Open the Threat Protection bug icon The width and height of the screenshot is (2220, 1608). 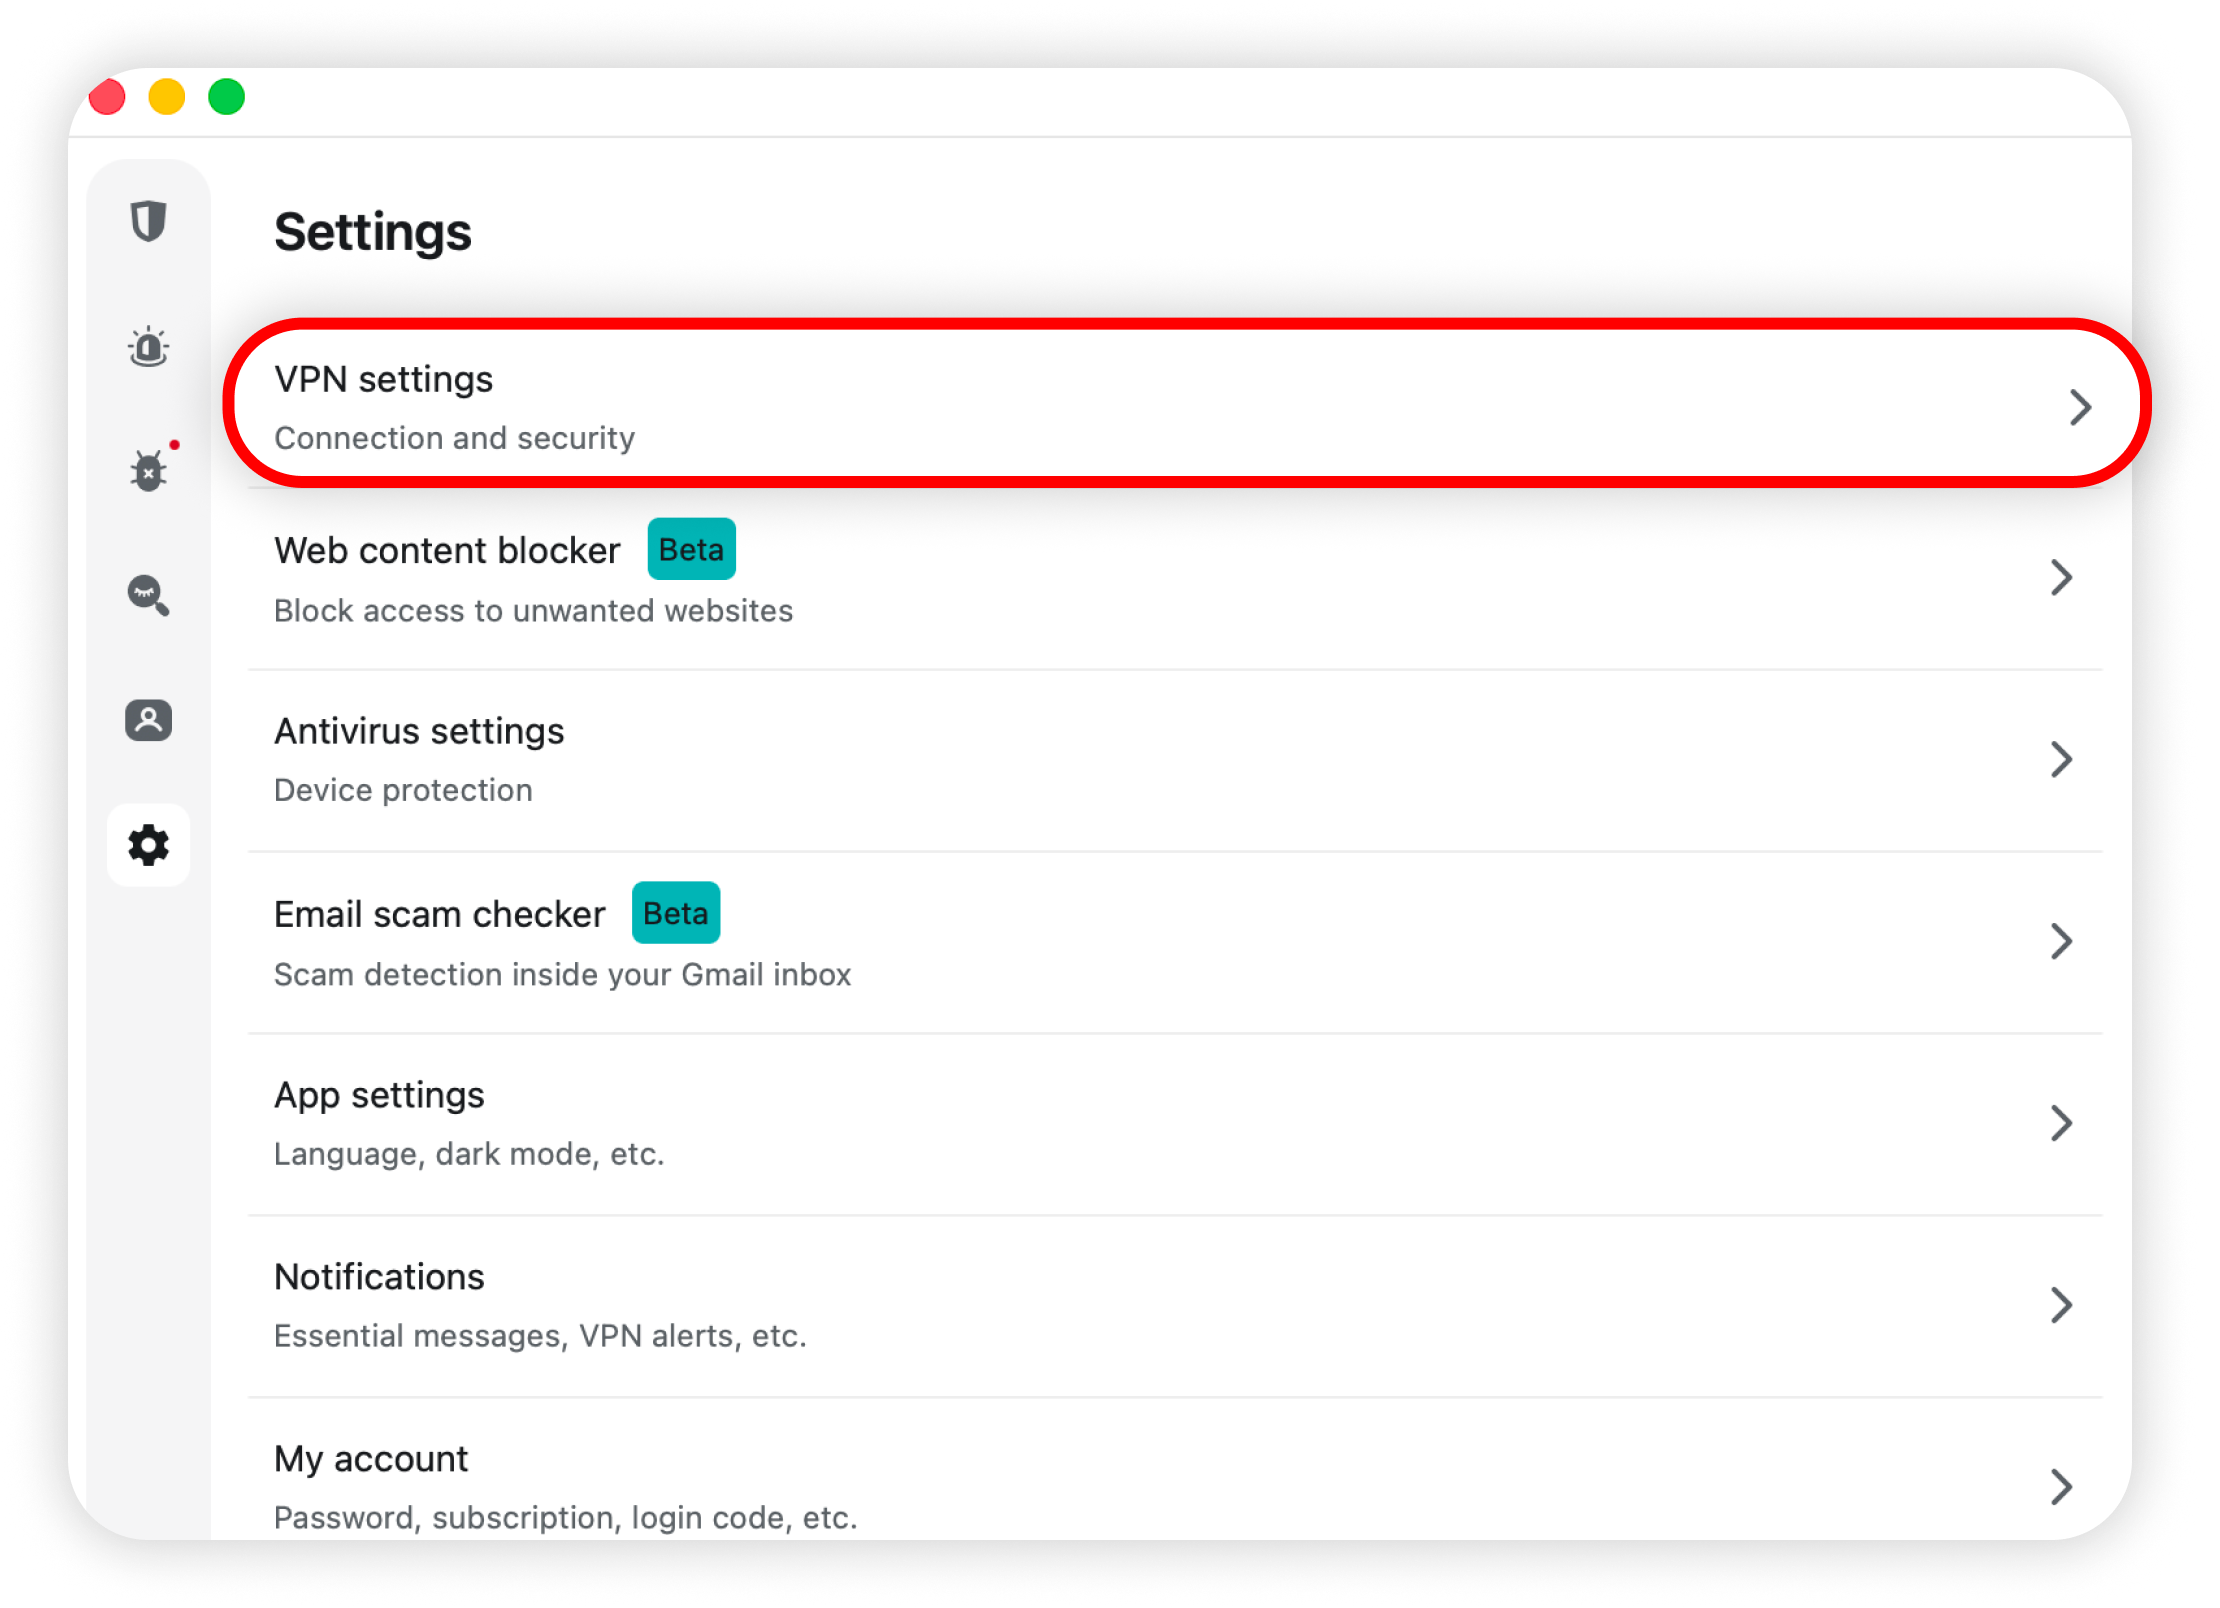pyautogui.click(x=148, y=470)
